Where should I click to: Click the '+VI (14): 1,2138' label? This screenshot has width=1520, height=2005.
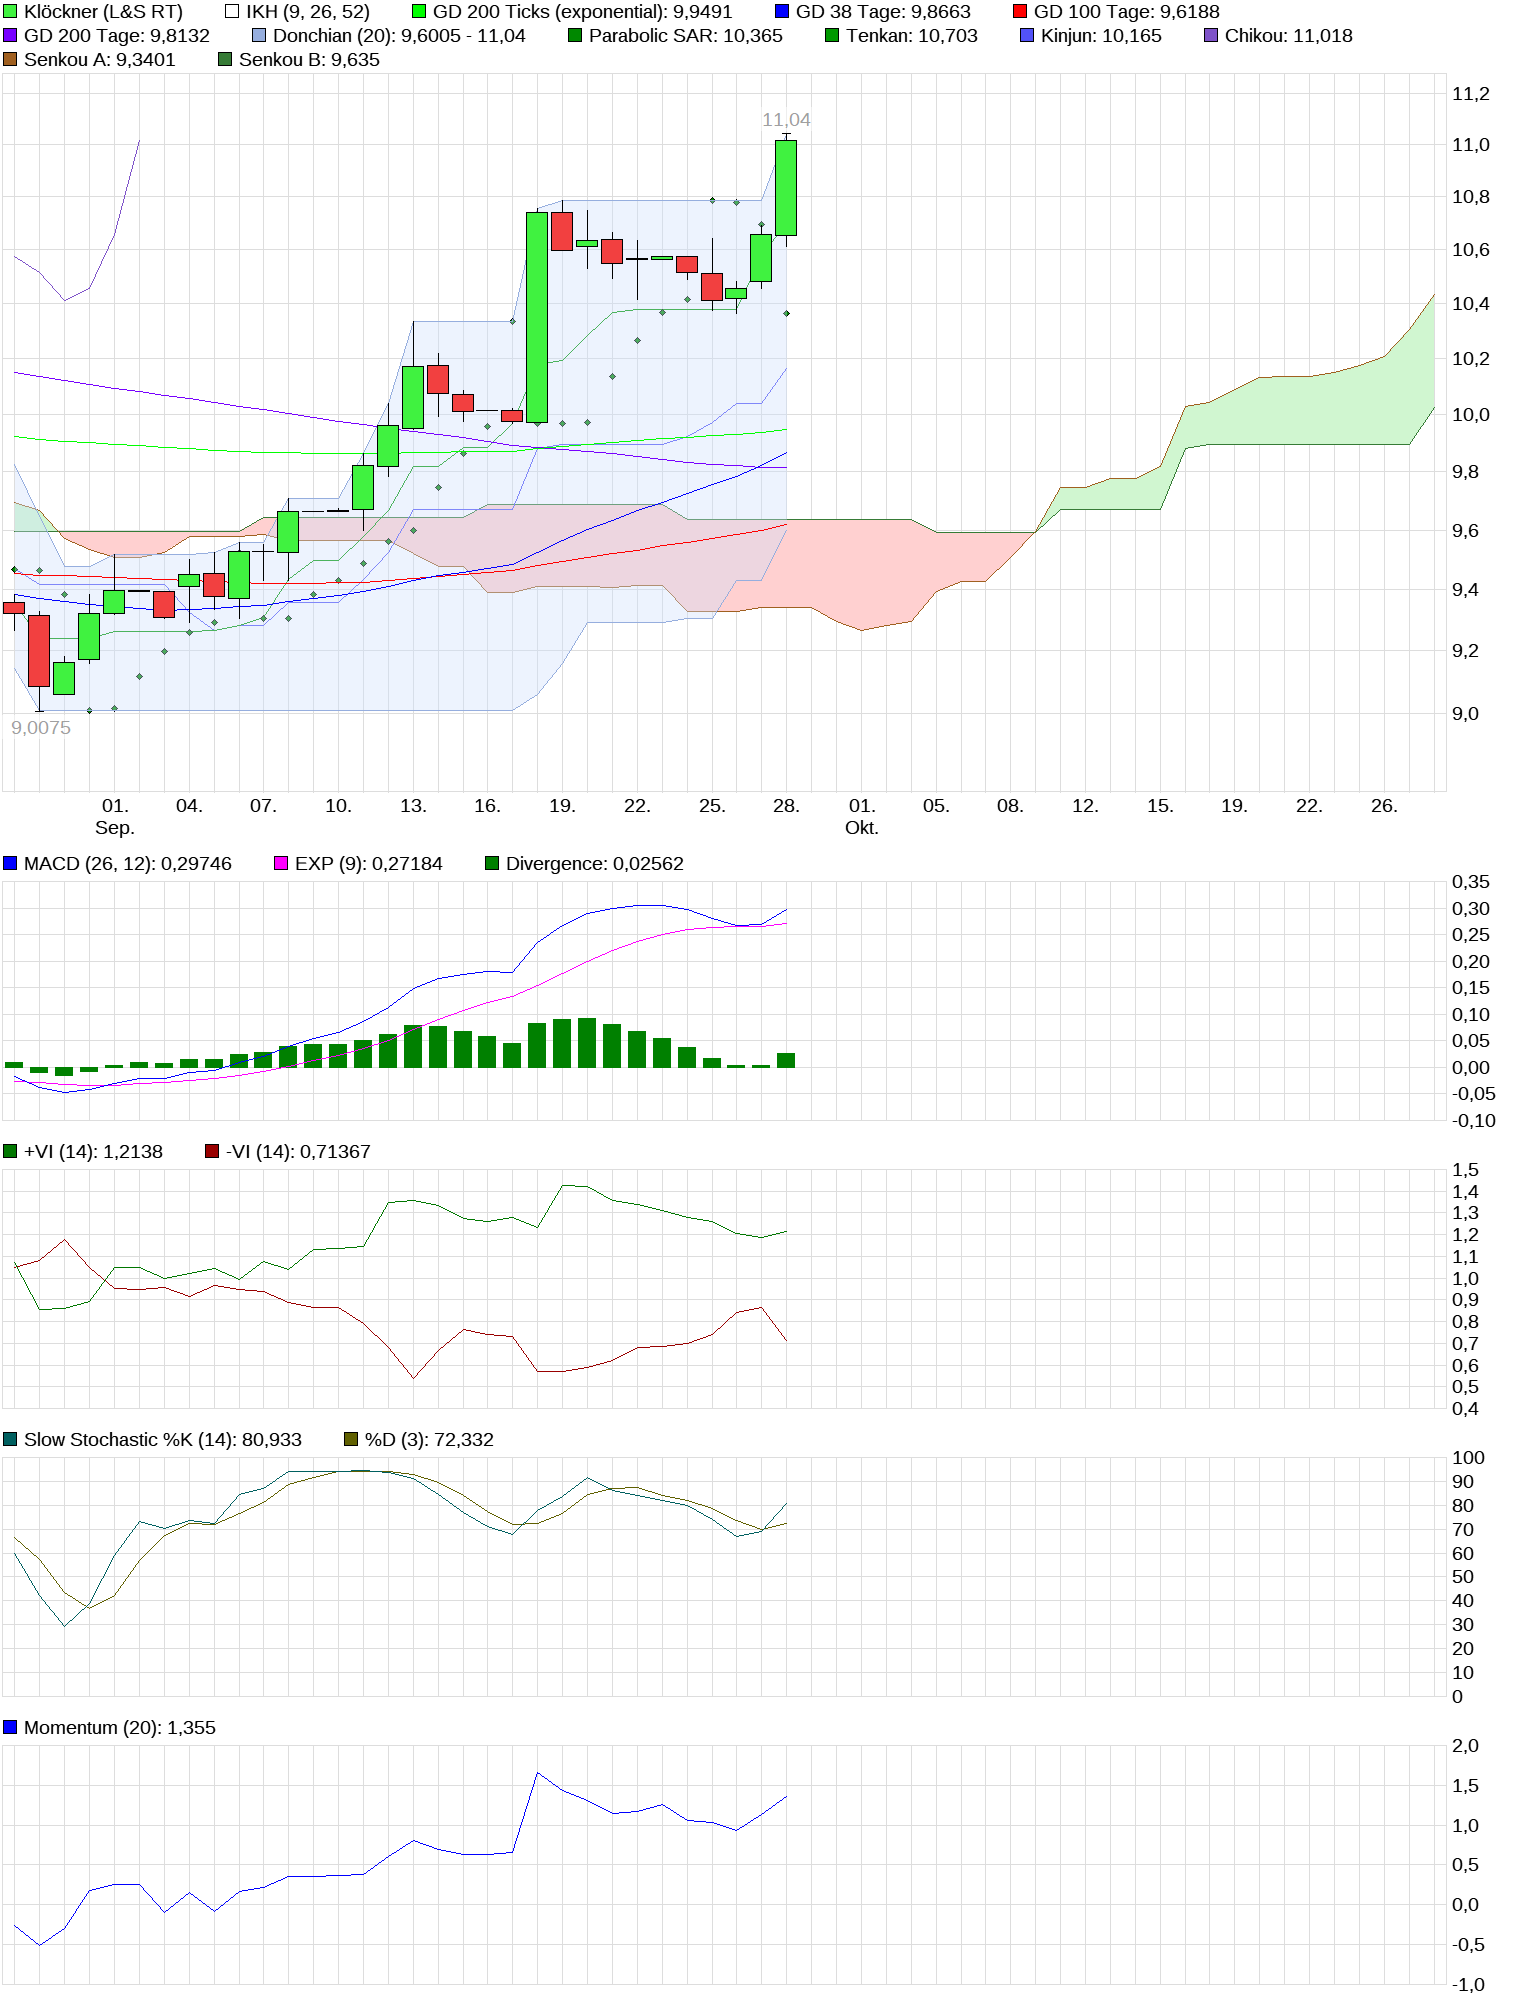click(x=93, y=1152)
